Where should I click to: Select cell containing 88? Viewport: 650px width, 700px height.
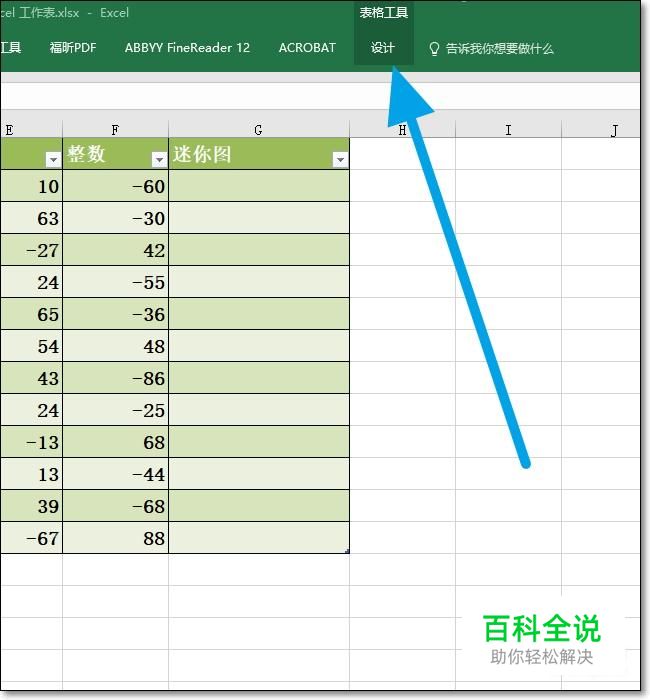pos(115,538)
